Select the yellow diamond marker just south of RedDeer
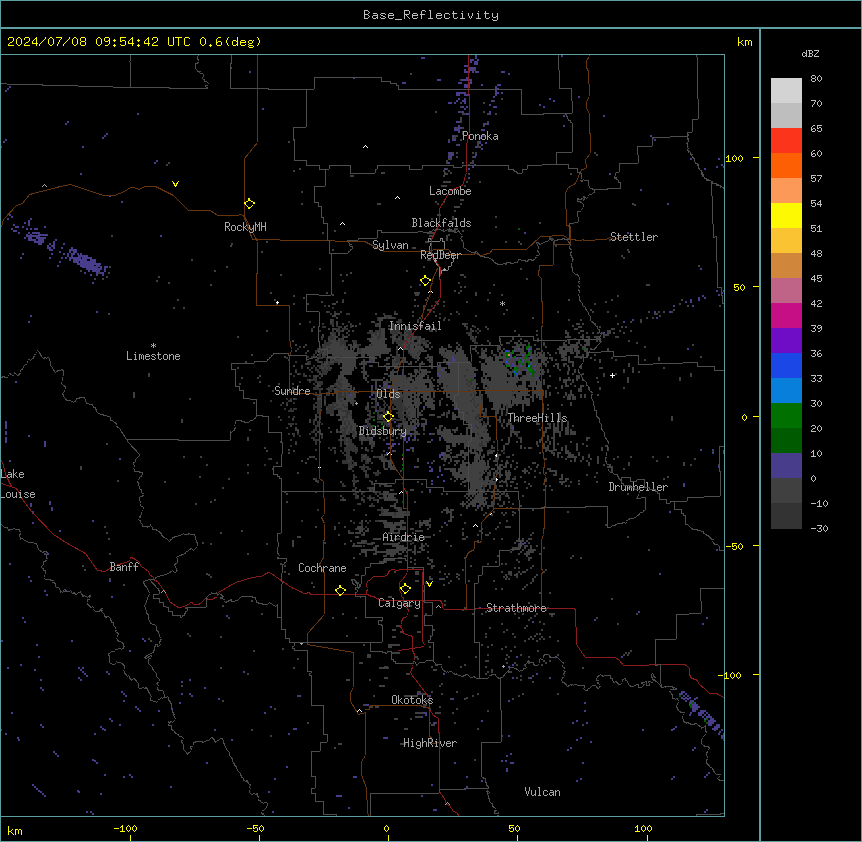The image size is (862, 842). pyautogui.click(x=426, y=281)
